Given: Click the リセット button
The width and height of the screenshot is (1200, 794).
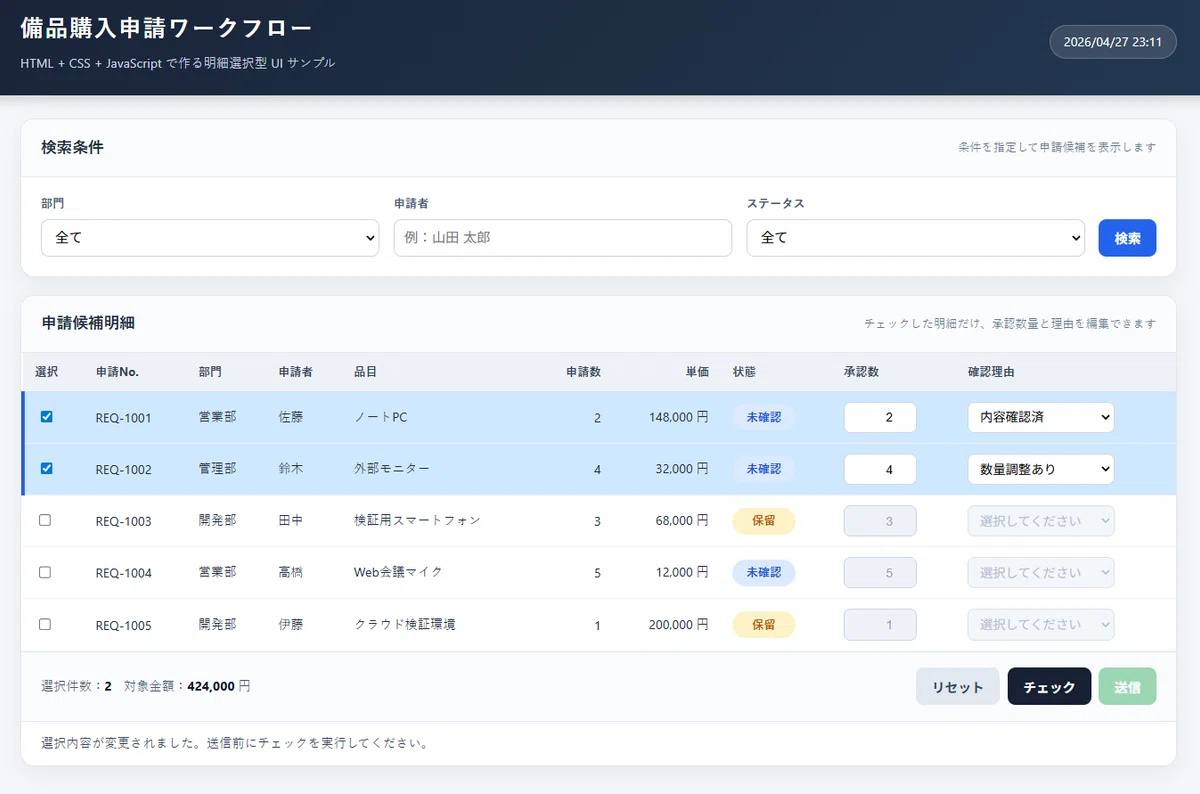Looking at the screenshot, I should [957, 687].
